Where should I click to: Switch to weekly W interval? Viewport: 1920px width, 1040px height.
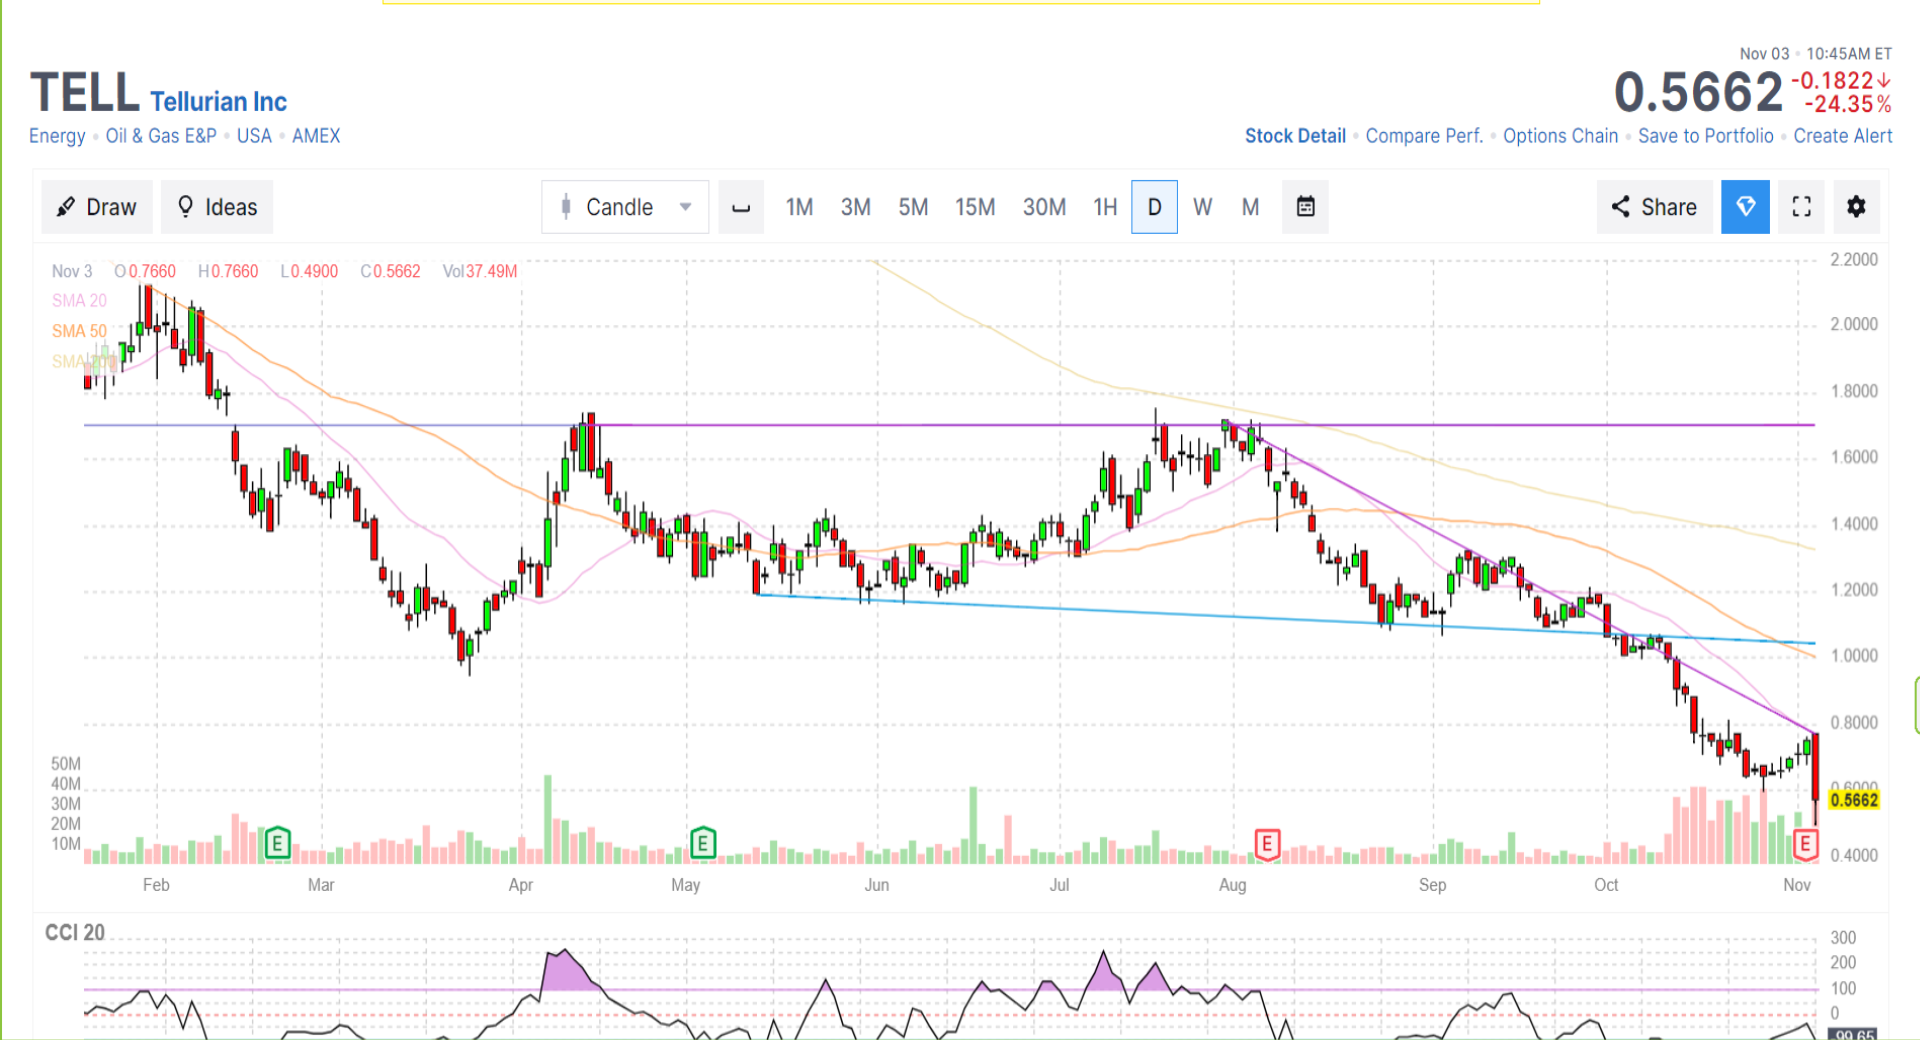click(1202, 207)
